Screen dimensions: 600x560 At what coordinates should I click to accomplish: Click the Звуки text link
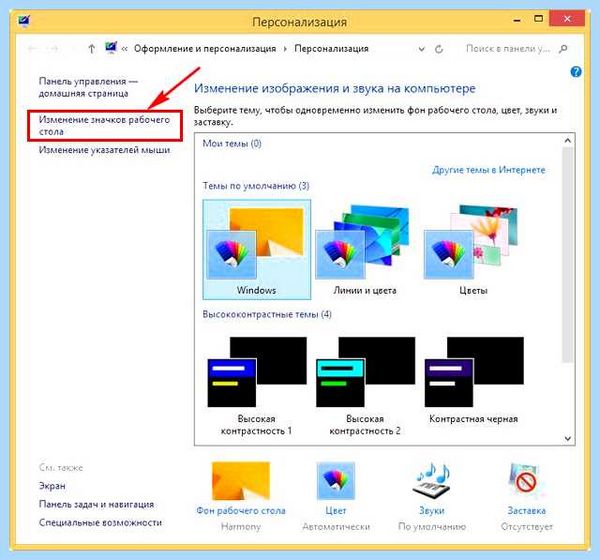432,511
